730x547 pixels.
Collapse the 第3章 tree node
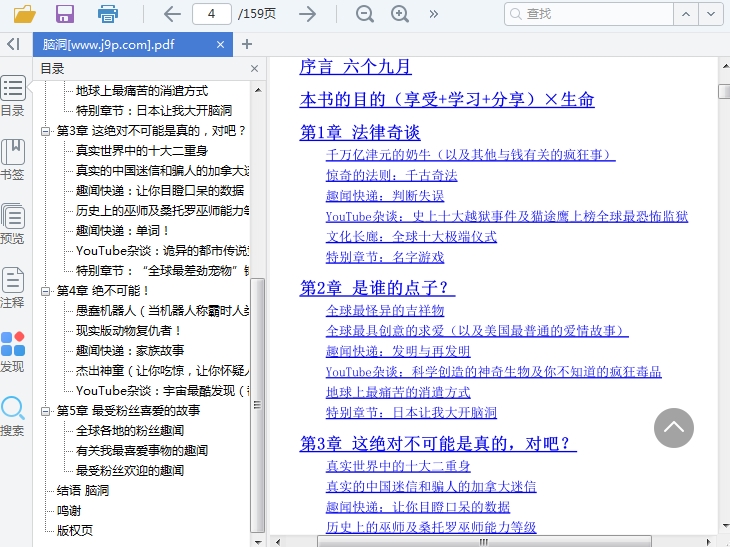(46, 131)
